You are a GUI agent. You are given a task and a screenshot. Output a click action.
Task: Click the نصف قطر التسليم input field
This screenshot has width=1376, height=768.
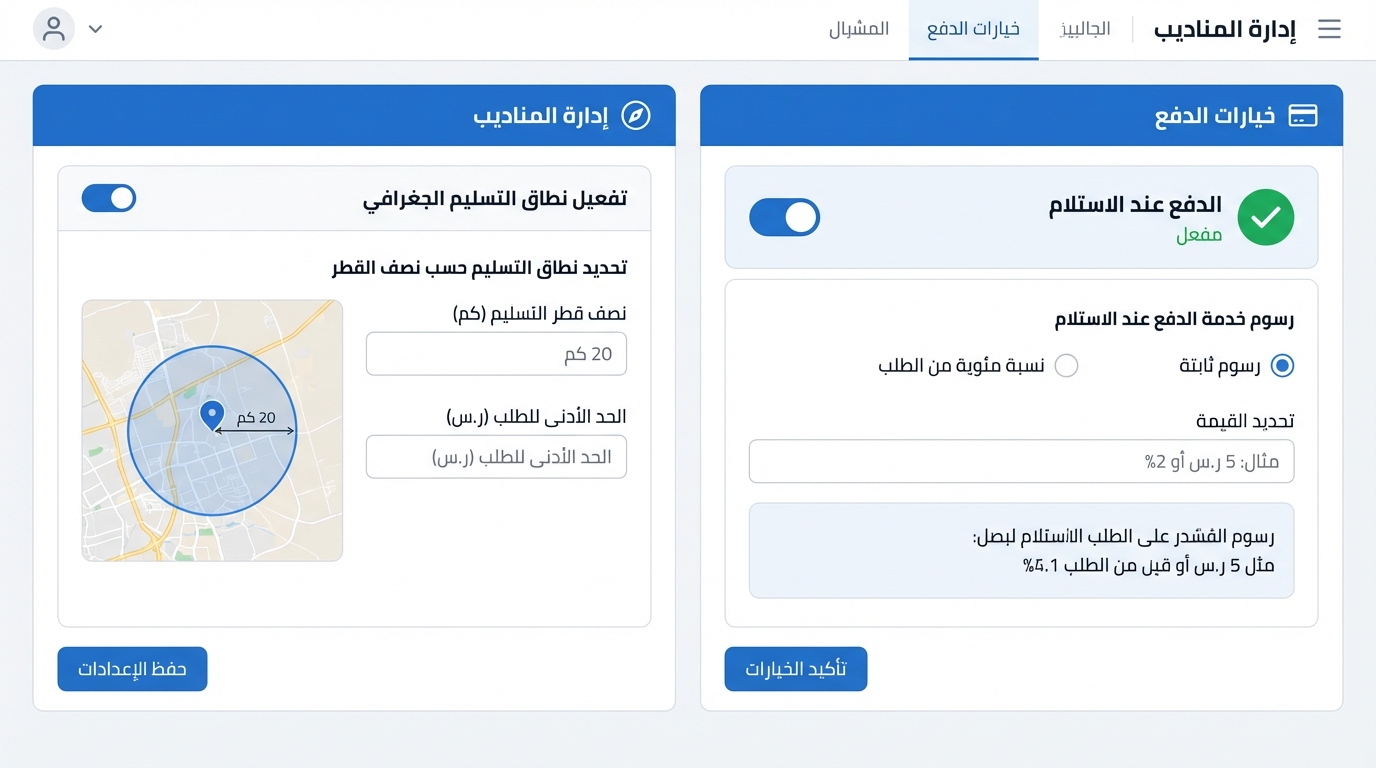pos(496,354)
